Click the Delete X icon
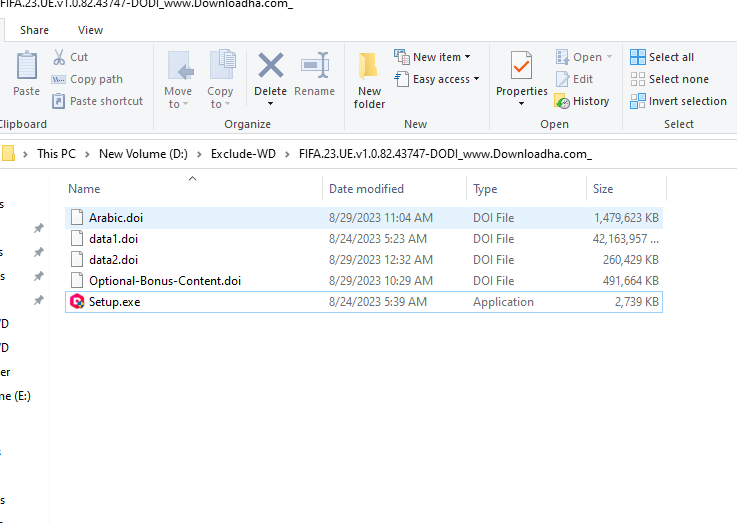737x524 pixels. pyautogui.click(x=271, y=65)
